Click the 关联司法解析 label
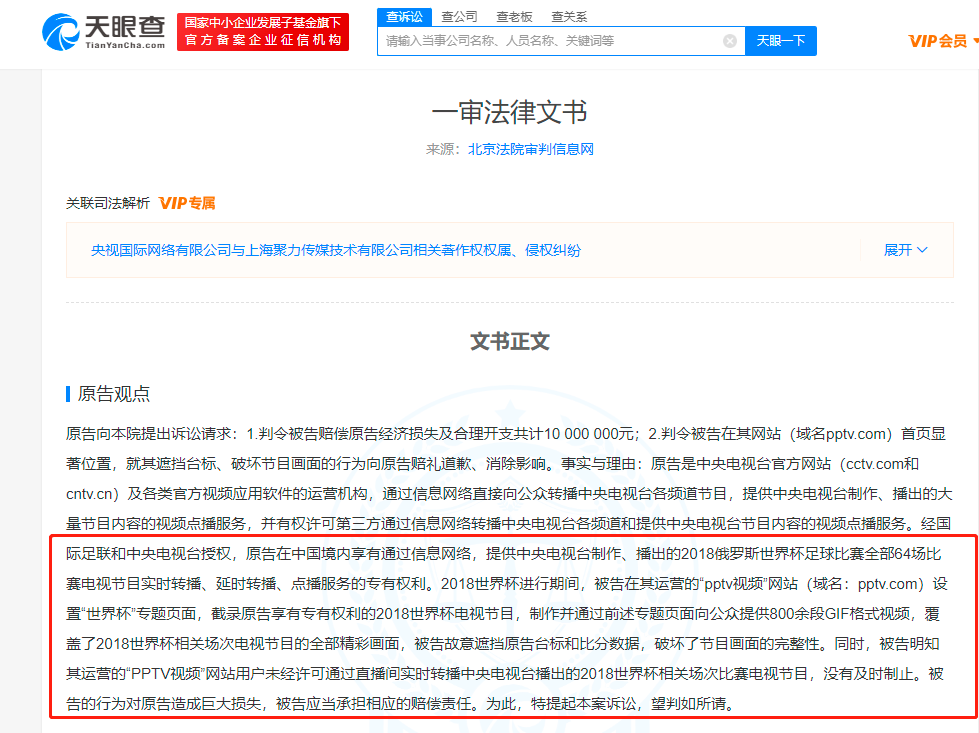The height and width of the screenshot is (733, 979). click(x=108, y=203)
